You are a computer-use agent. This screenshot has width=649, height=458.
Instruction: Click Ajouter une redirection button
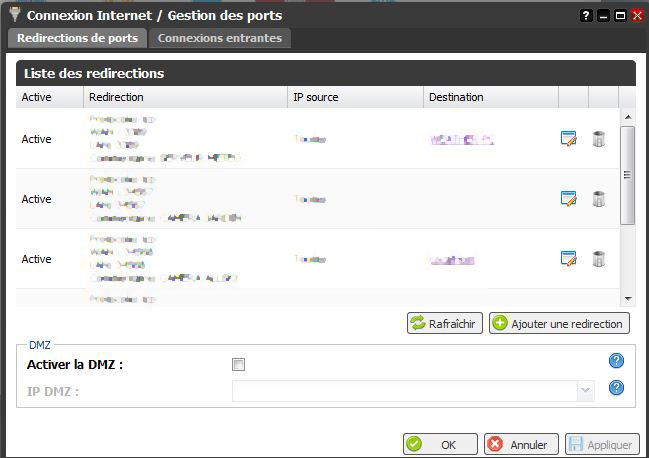click(x=559, y=323)
